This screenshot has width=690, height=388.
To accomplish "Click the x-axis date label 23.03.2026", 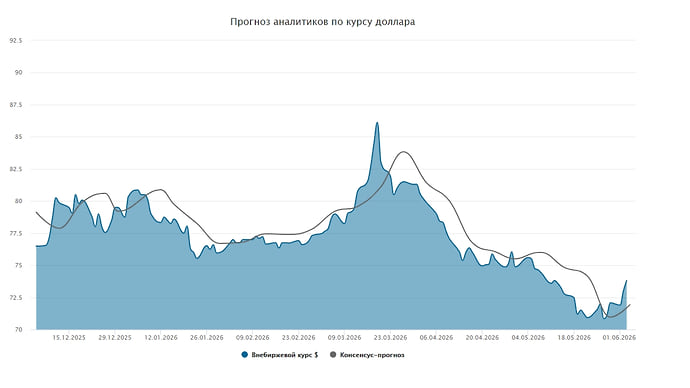I will click(x=390, y=338).
